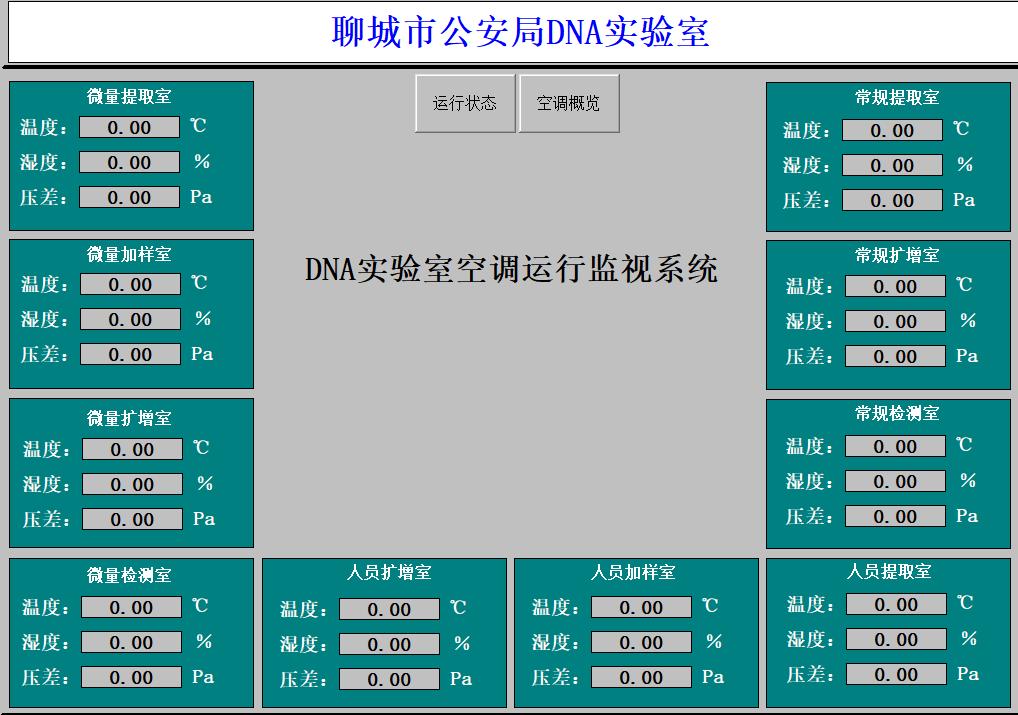The height and width of the screenshot is (715, 1018).
Task: Select 常规检测室 temperature value field
Action: pos(895,446)
